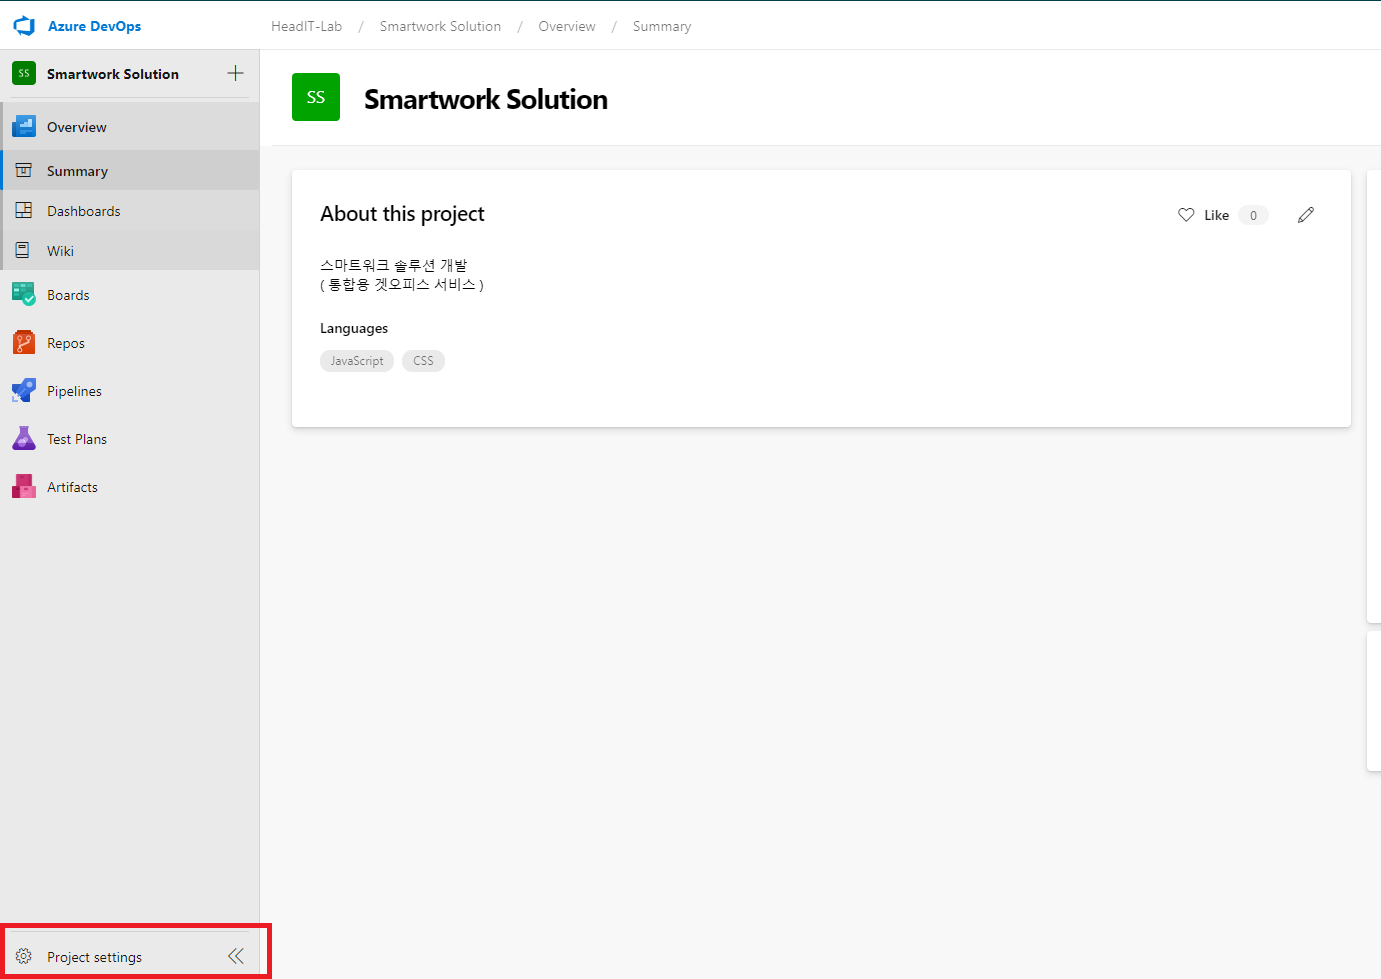Open the HeadIT-Lab breadcrumb
This screenshot has height=979, width=1381.
tap(307, 26)
